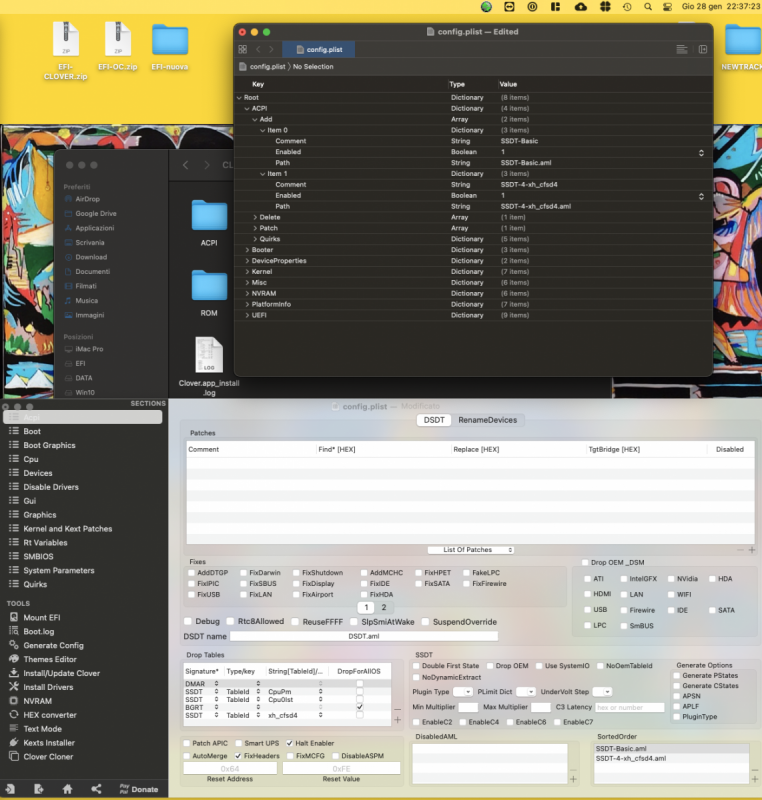Open the List Of Patches dropdown
The height and width of the screenshot is (800, 762).
[471, 550]
